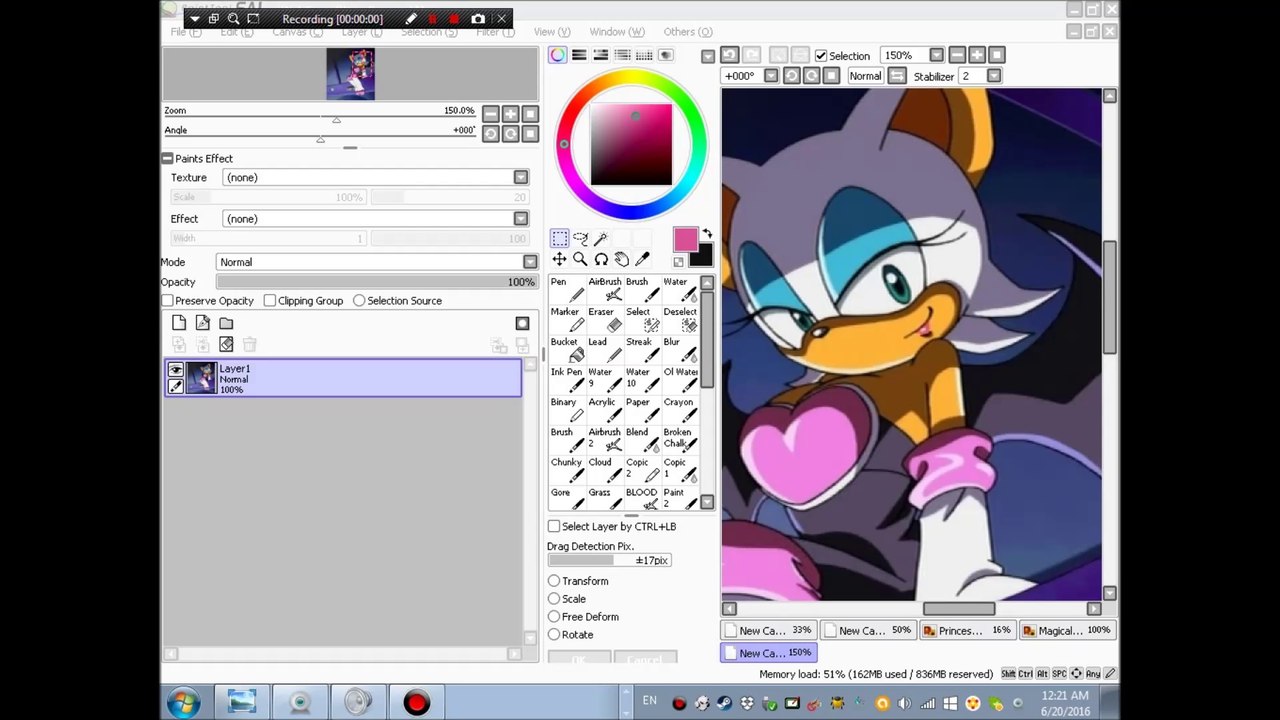Screen dimensions: 1280x720
Task: Open the Windows Start button
Action: coord(183,702)
